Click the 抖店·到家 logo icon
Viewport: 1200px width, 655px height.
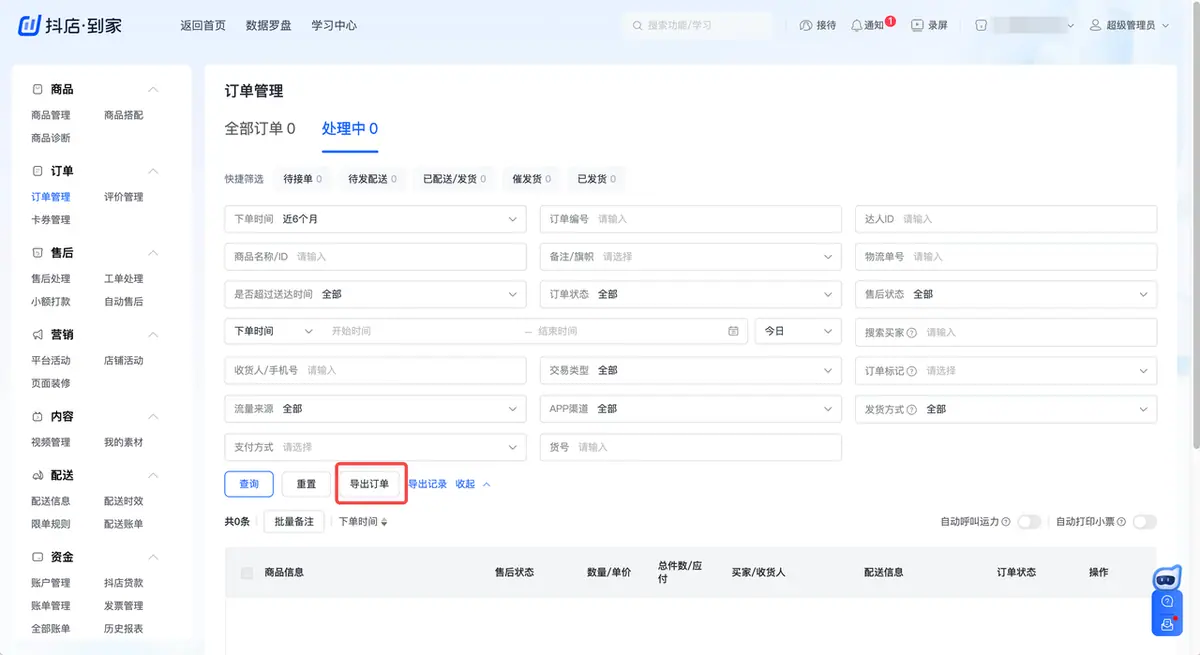(x=30, y=25)
